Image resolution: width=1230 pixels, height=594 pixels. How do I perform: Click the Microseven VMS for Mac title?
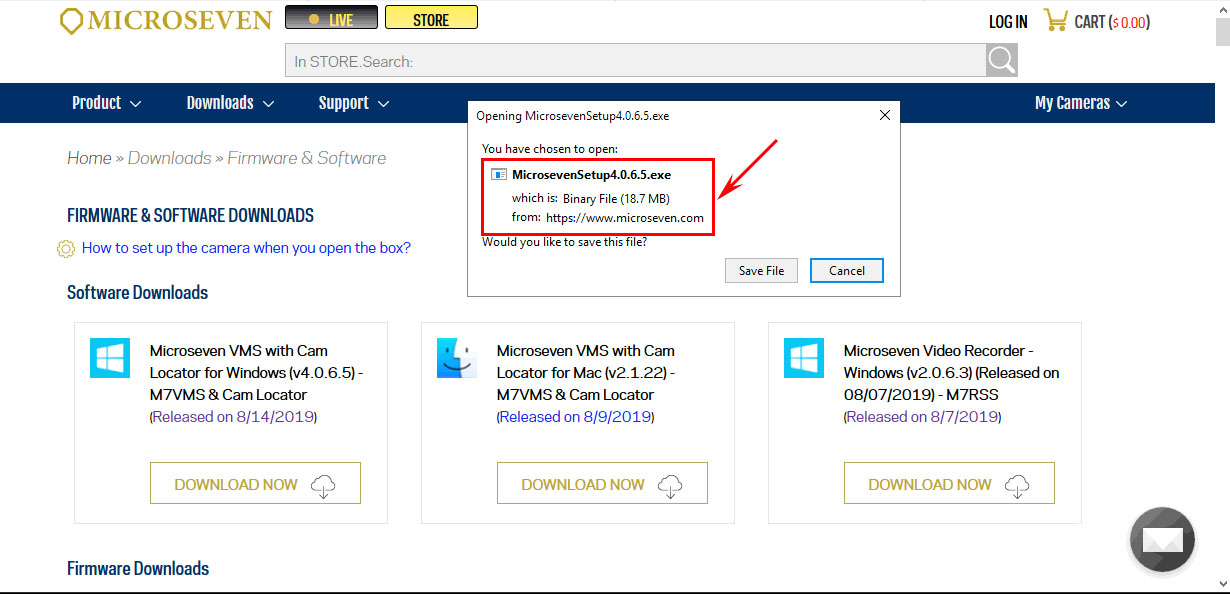(x=588, y=373)
